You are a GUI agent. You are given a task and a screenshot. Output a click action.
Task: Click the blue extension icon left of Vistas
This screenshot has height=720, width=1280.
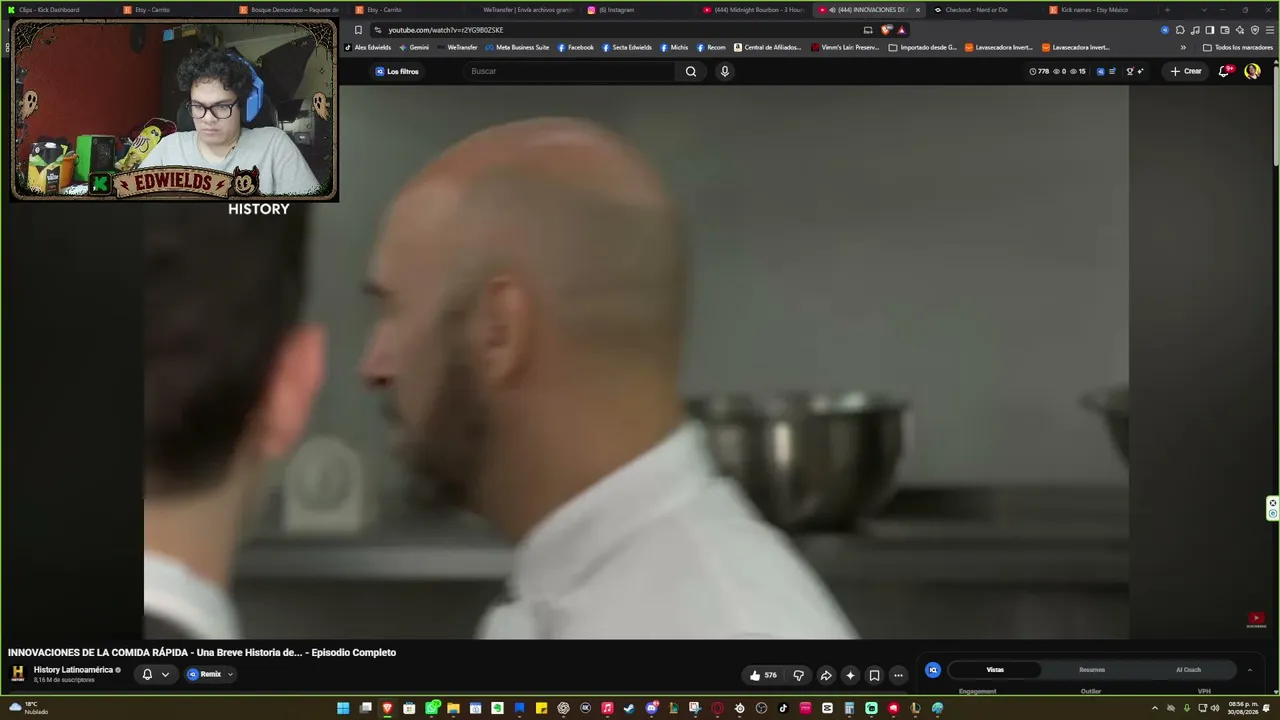pos(933,670)
